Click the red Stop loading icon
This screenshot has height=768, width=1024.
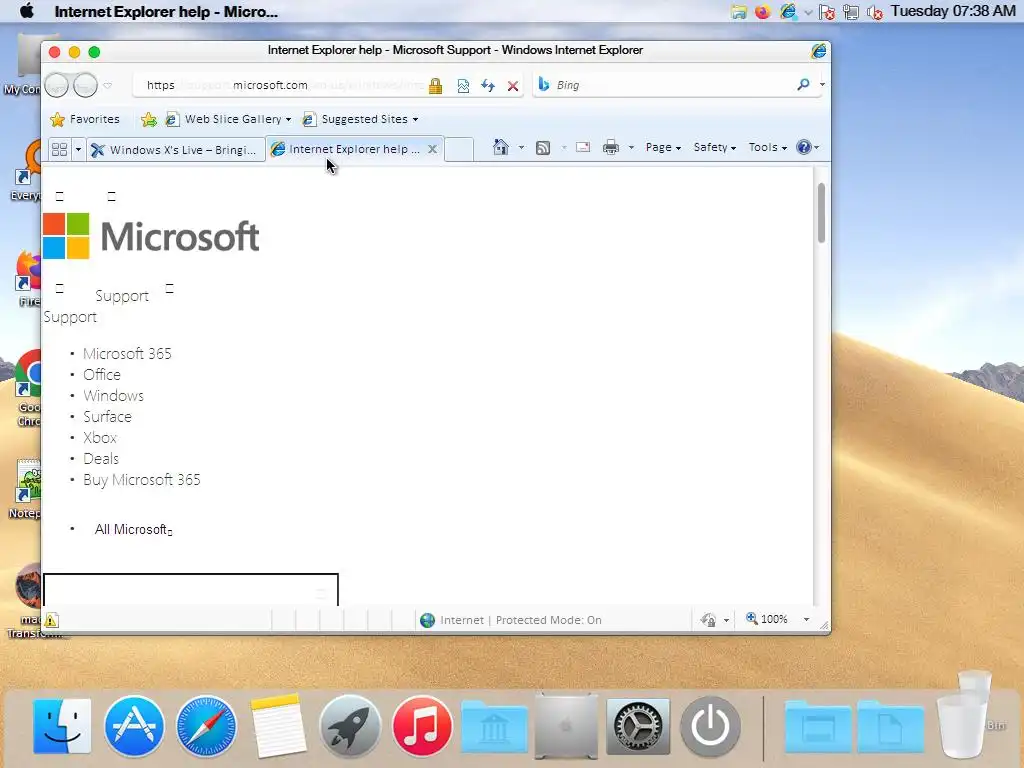click(513, 86)
